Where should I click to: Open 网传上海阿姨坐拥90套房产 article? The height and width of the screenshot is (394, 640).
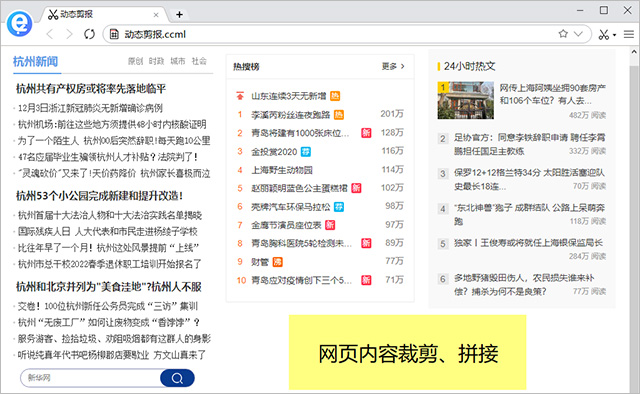[x=553, y=94]
